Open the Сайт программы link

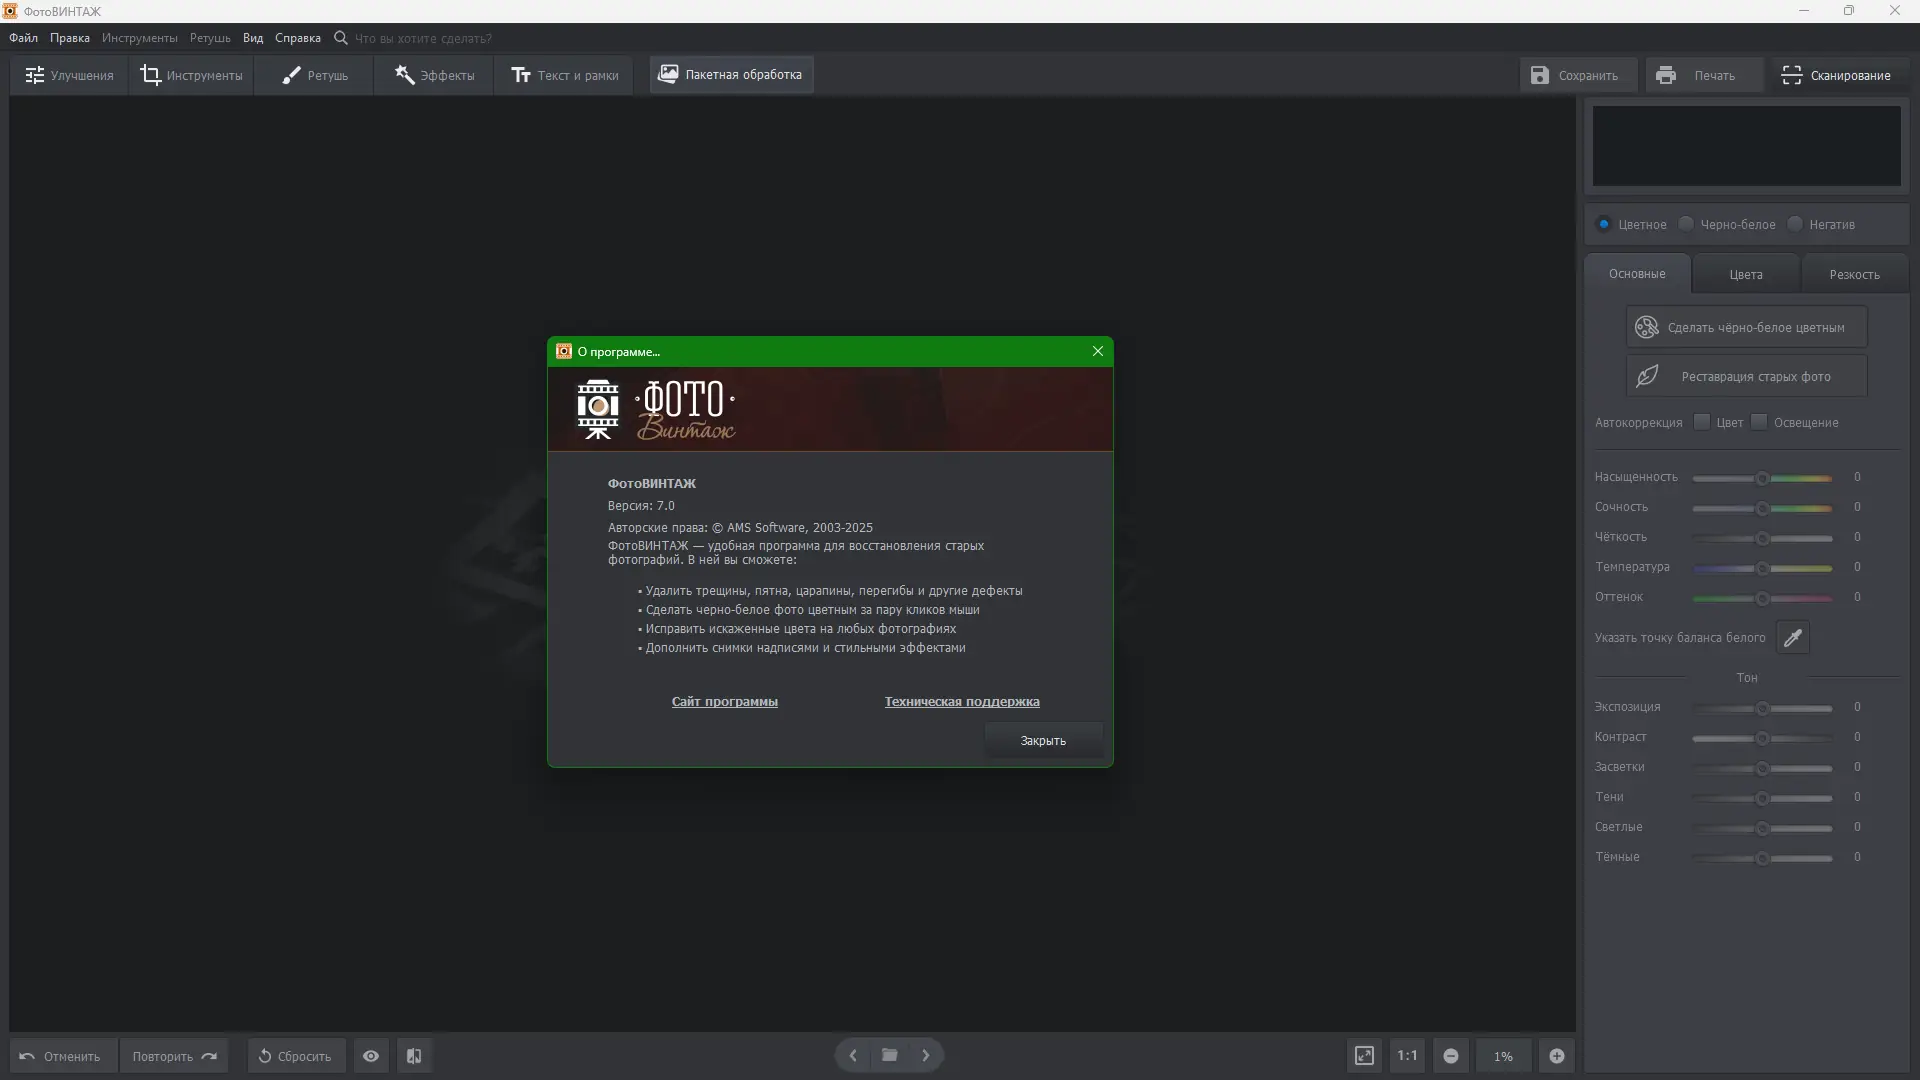tap(725, 702)
